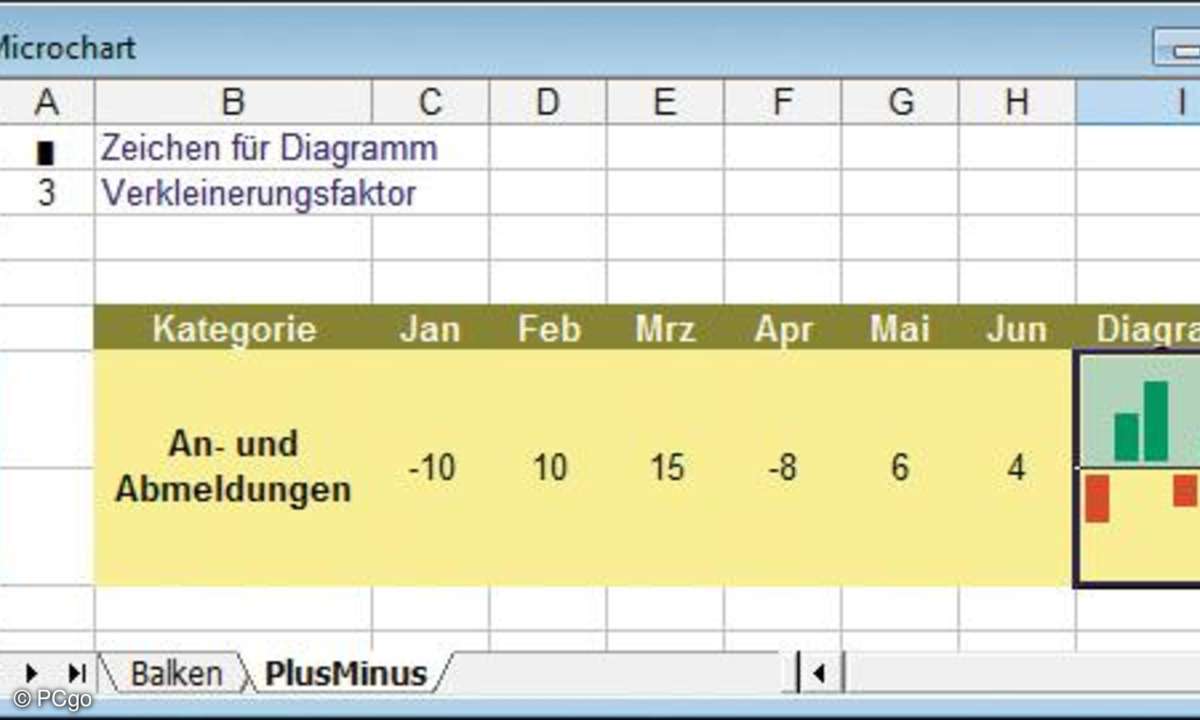Click column E header

[x=665, y=102]
